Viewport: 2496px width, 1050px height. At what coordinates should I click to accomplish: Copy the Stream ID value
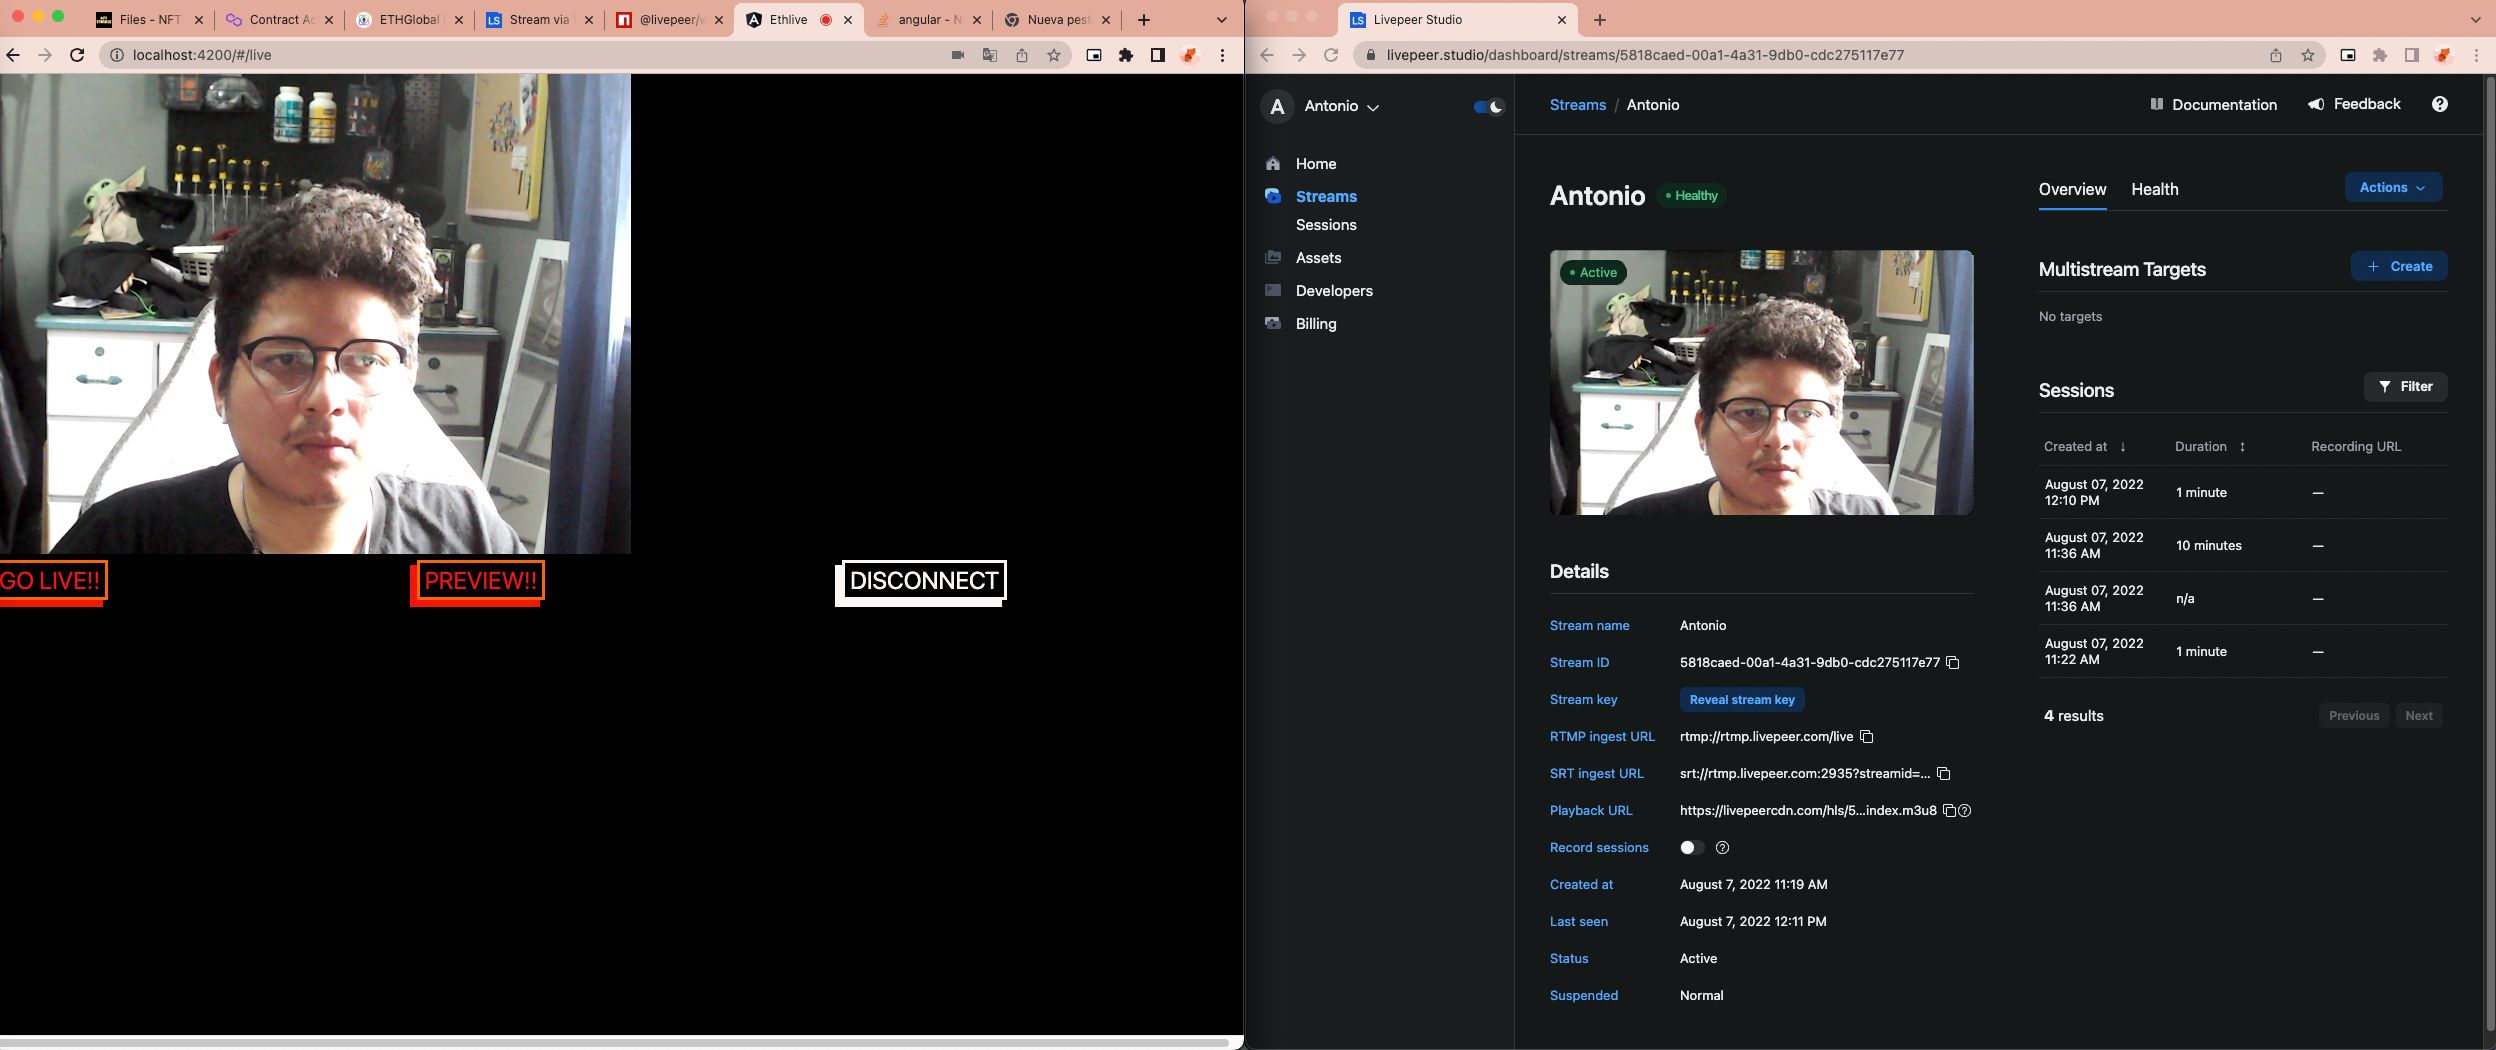click(1952, 663)
